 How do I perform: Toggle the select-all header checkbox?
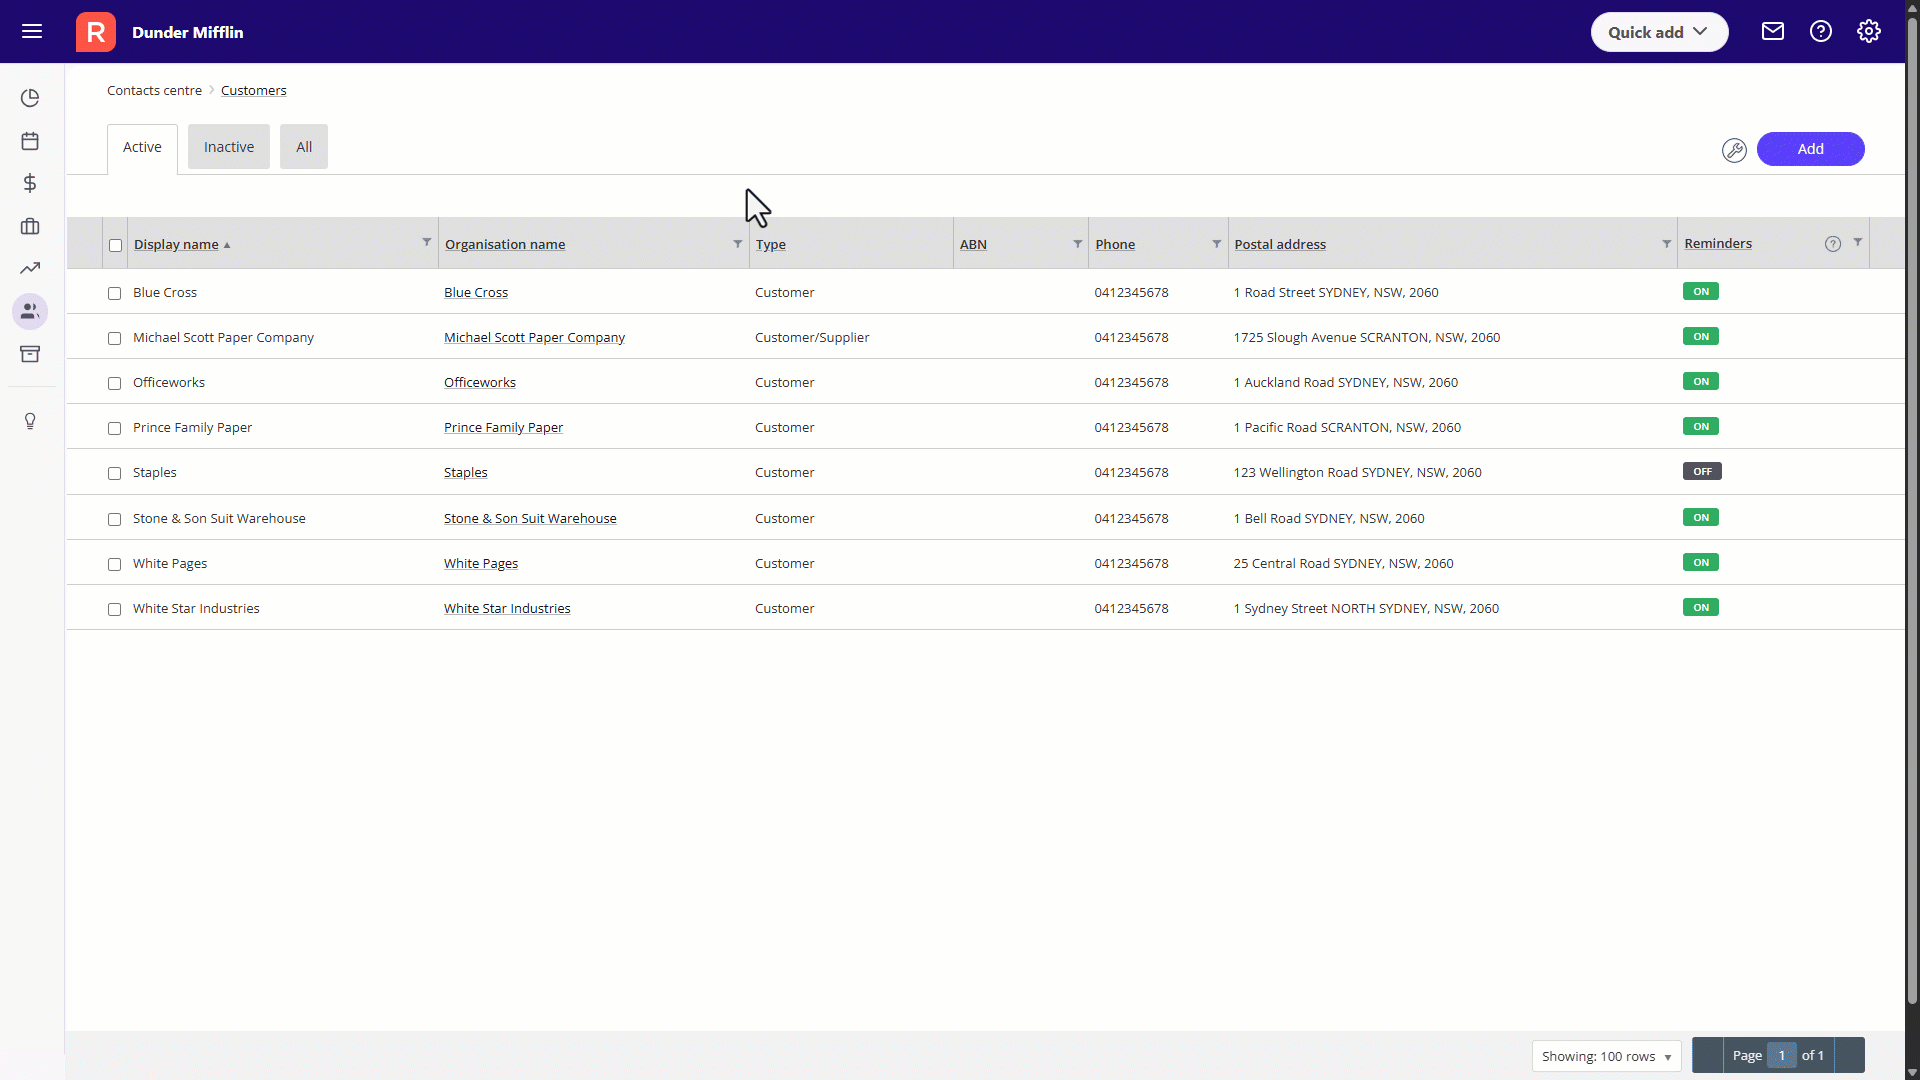(115, 245)
